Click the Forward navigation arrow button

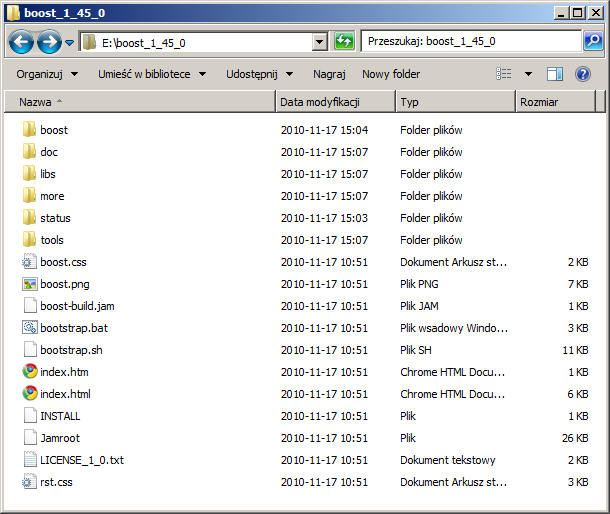click(48, 42)
